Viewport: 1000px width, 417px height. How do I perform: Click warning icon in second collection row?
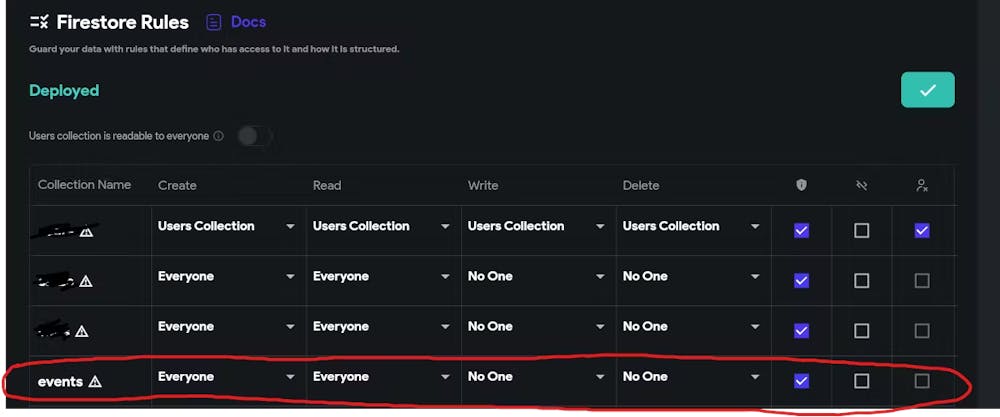click(x=86, y=281)
